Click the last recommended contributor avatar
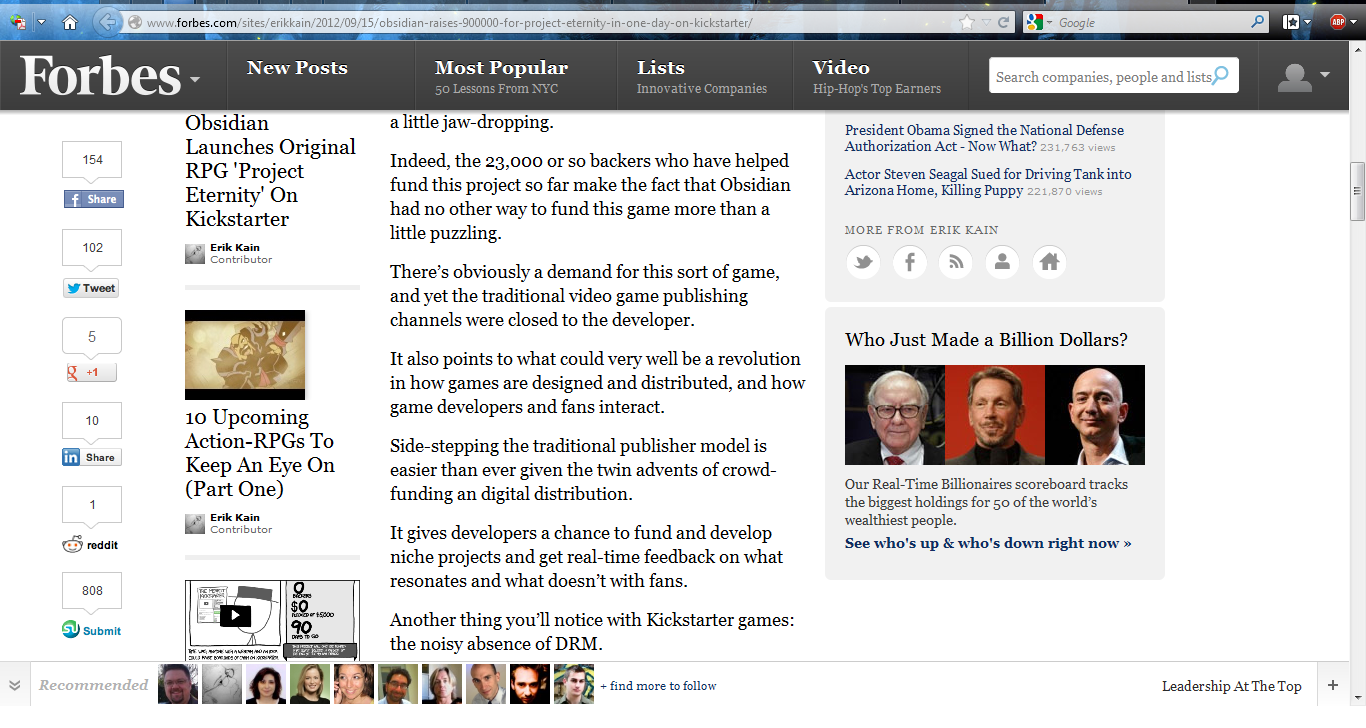The height and width of the screenshot is (728, 1366). (574, 684)
